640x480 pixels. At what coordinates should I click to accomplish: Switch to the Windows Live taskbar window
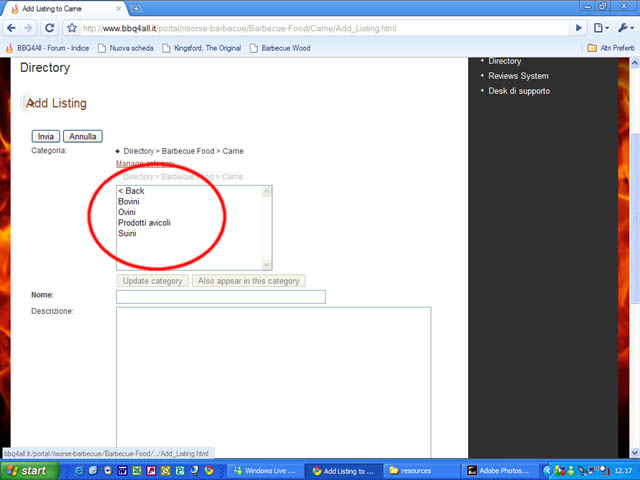pyautogui.click(x=266, y=471)
